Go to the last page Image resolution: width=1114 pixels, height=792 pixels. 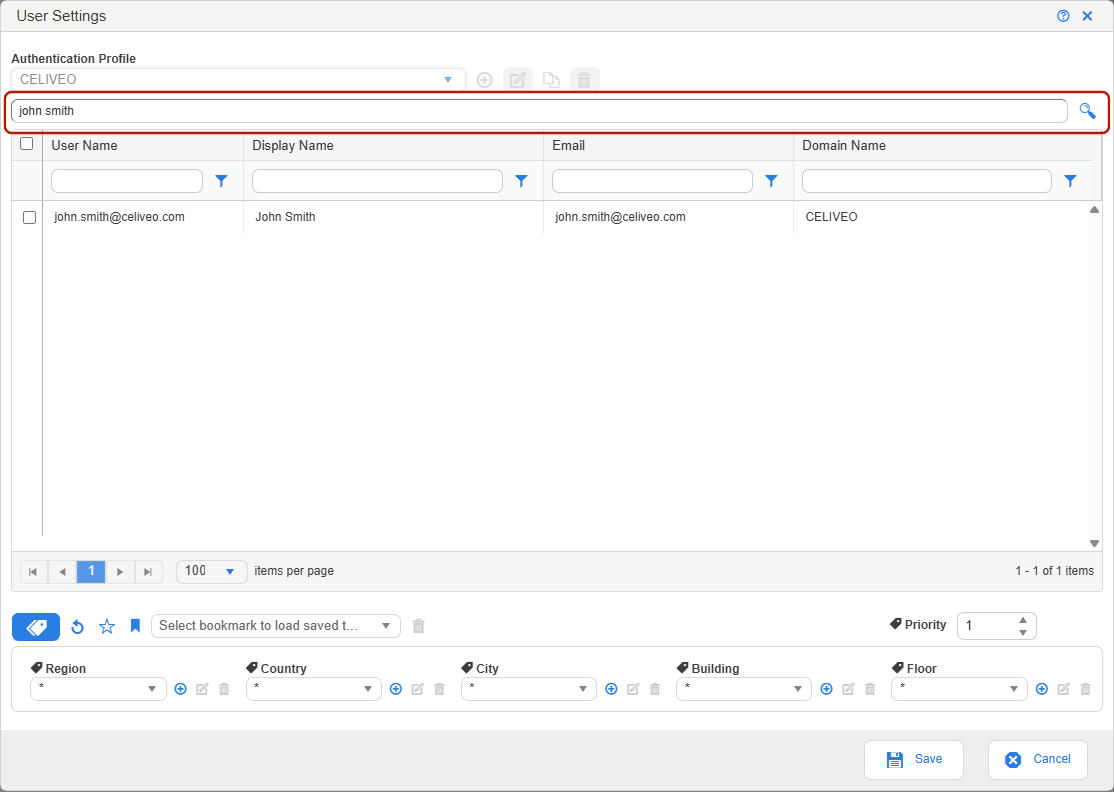[148, 572]
